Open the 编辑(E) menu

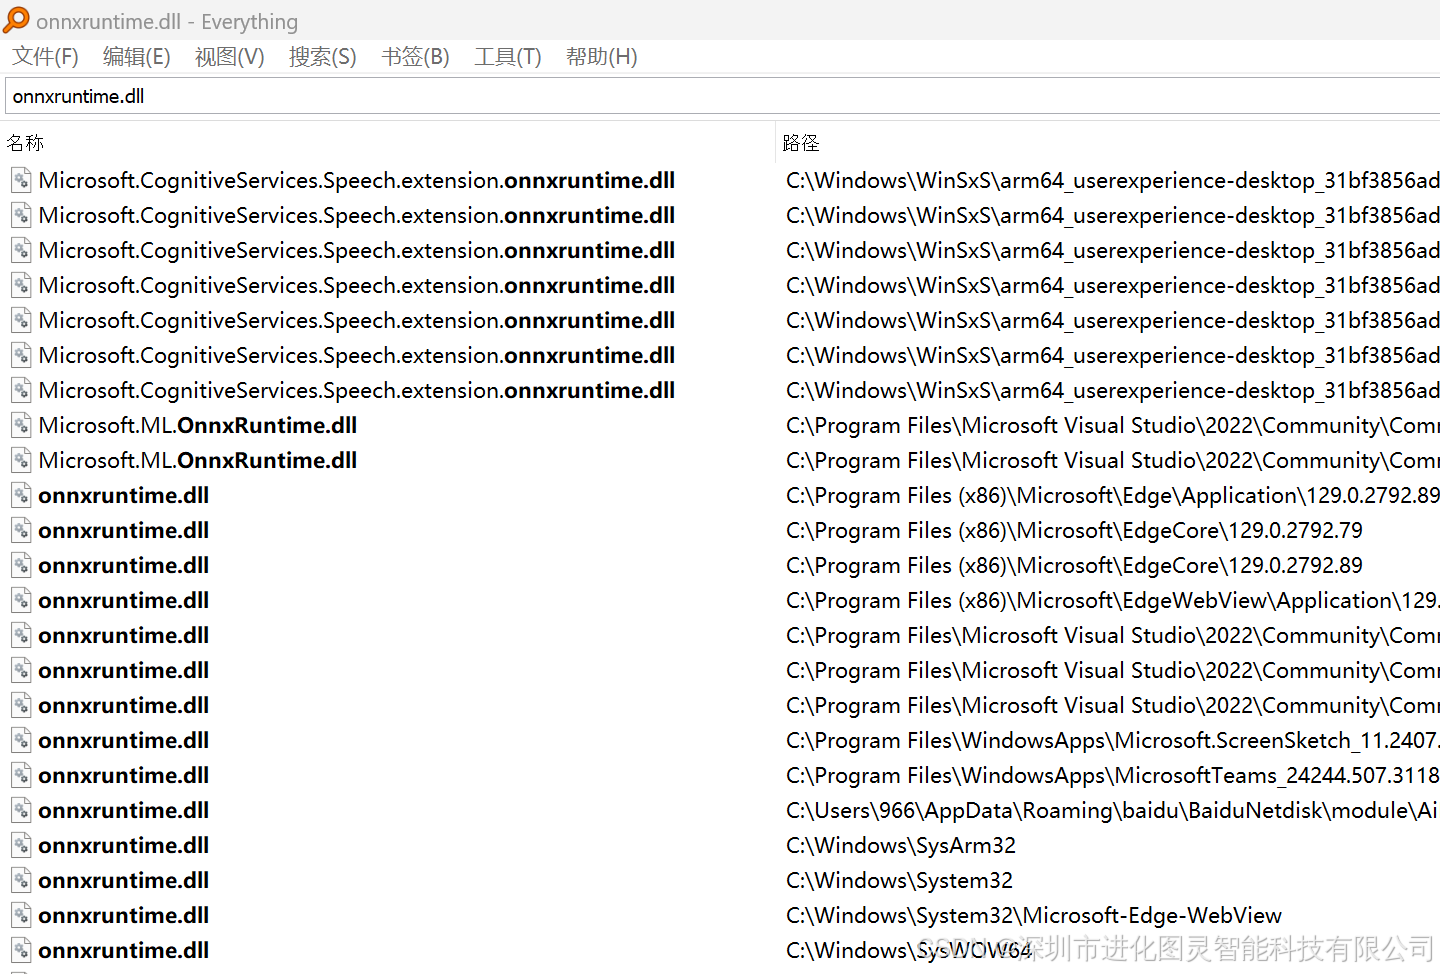136,57
